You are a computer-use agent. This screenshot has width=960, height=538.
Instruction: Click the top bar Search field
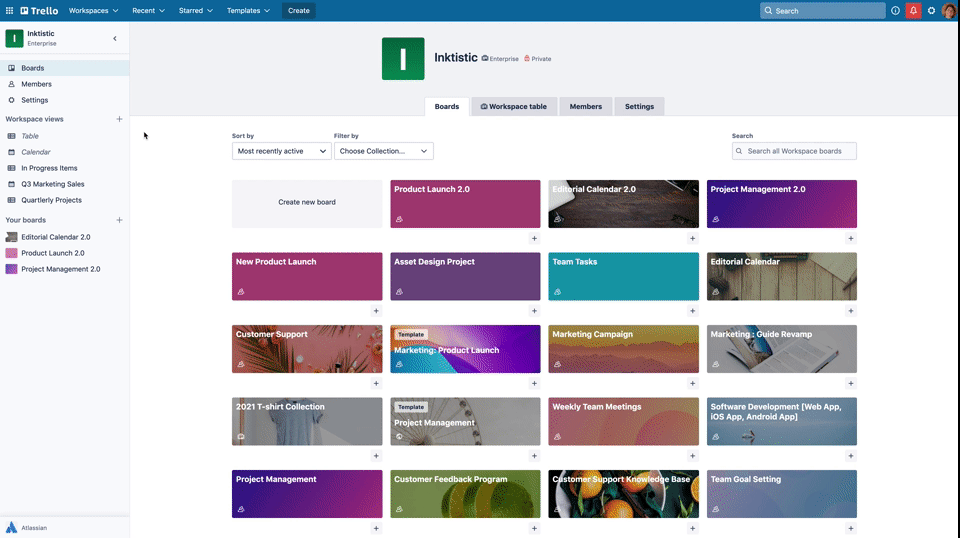(x=822, y=10)
